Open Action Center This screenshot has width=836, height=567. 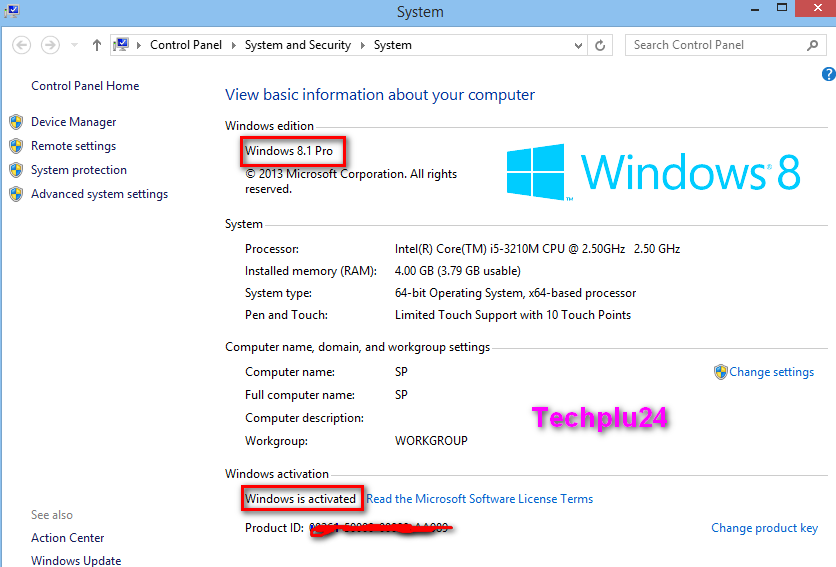pos(68,538)
